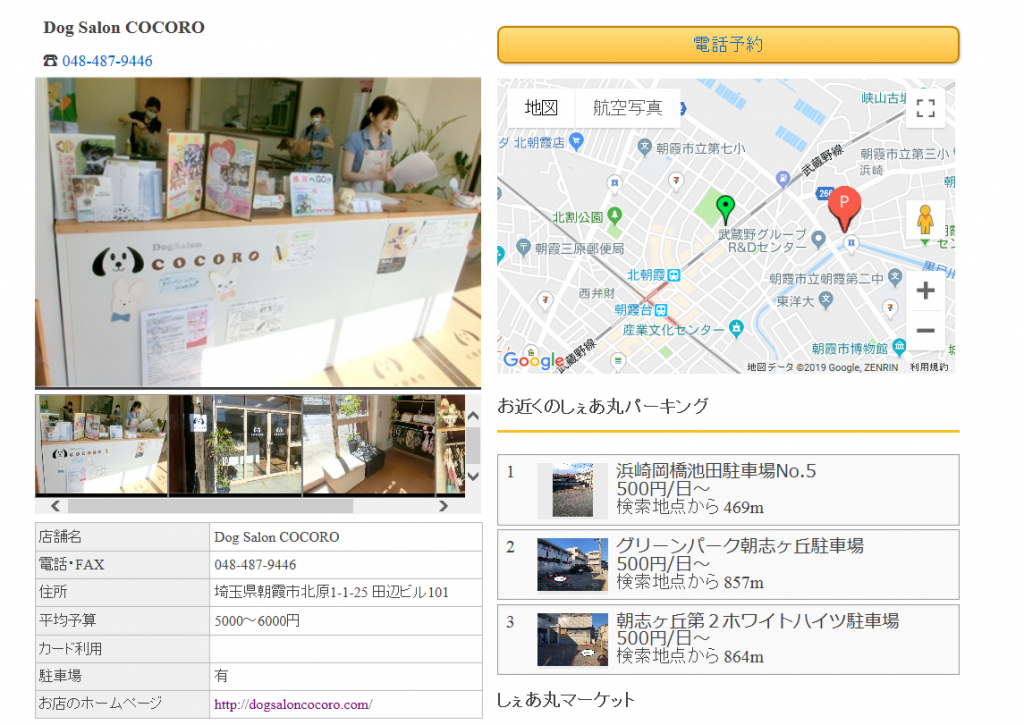Open the dogsaloncocoro.com homepage link
Screen dimensions: 1024x725
293,705
